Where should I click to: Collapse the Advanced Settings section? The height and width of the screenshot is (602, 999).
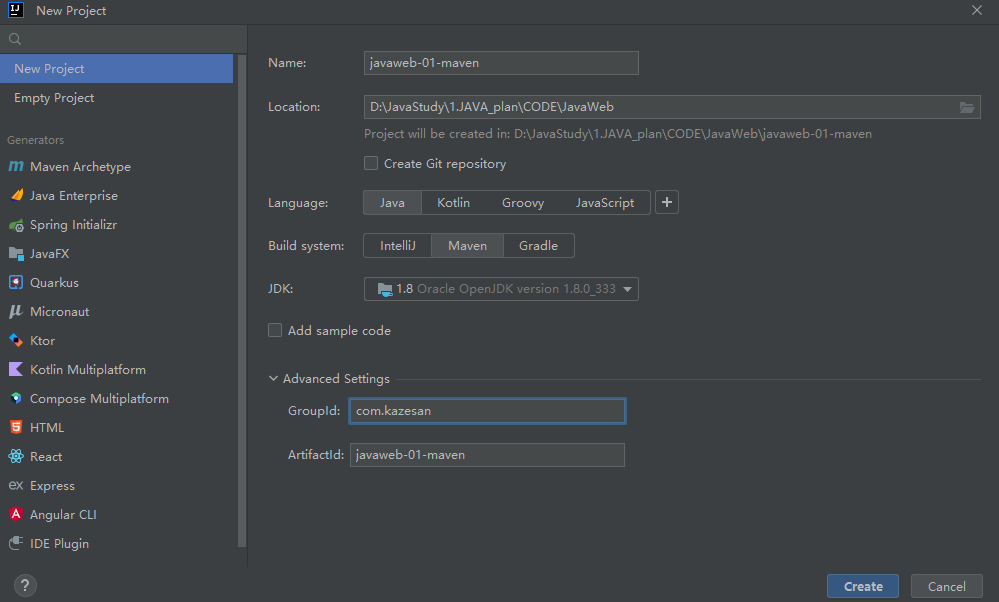point(274,379)
